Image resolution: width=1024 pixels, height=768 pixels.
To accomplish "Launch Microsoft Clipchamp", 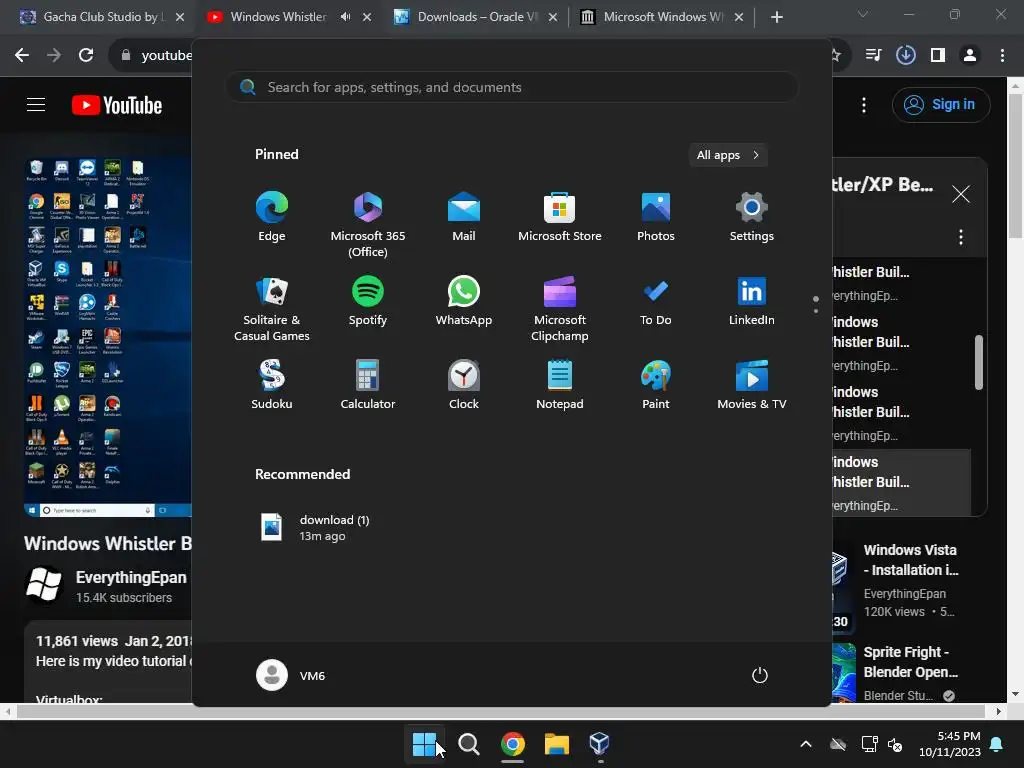I will (560, 309).
